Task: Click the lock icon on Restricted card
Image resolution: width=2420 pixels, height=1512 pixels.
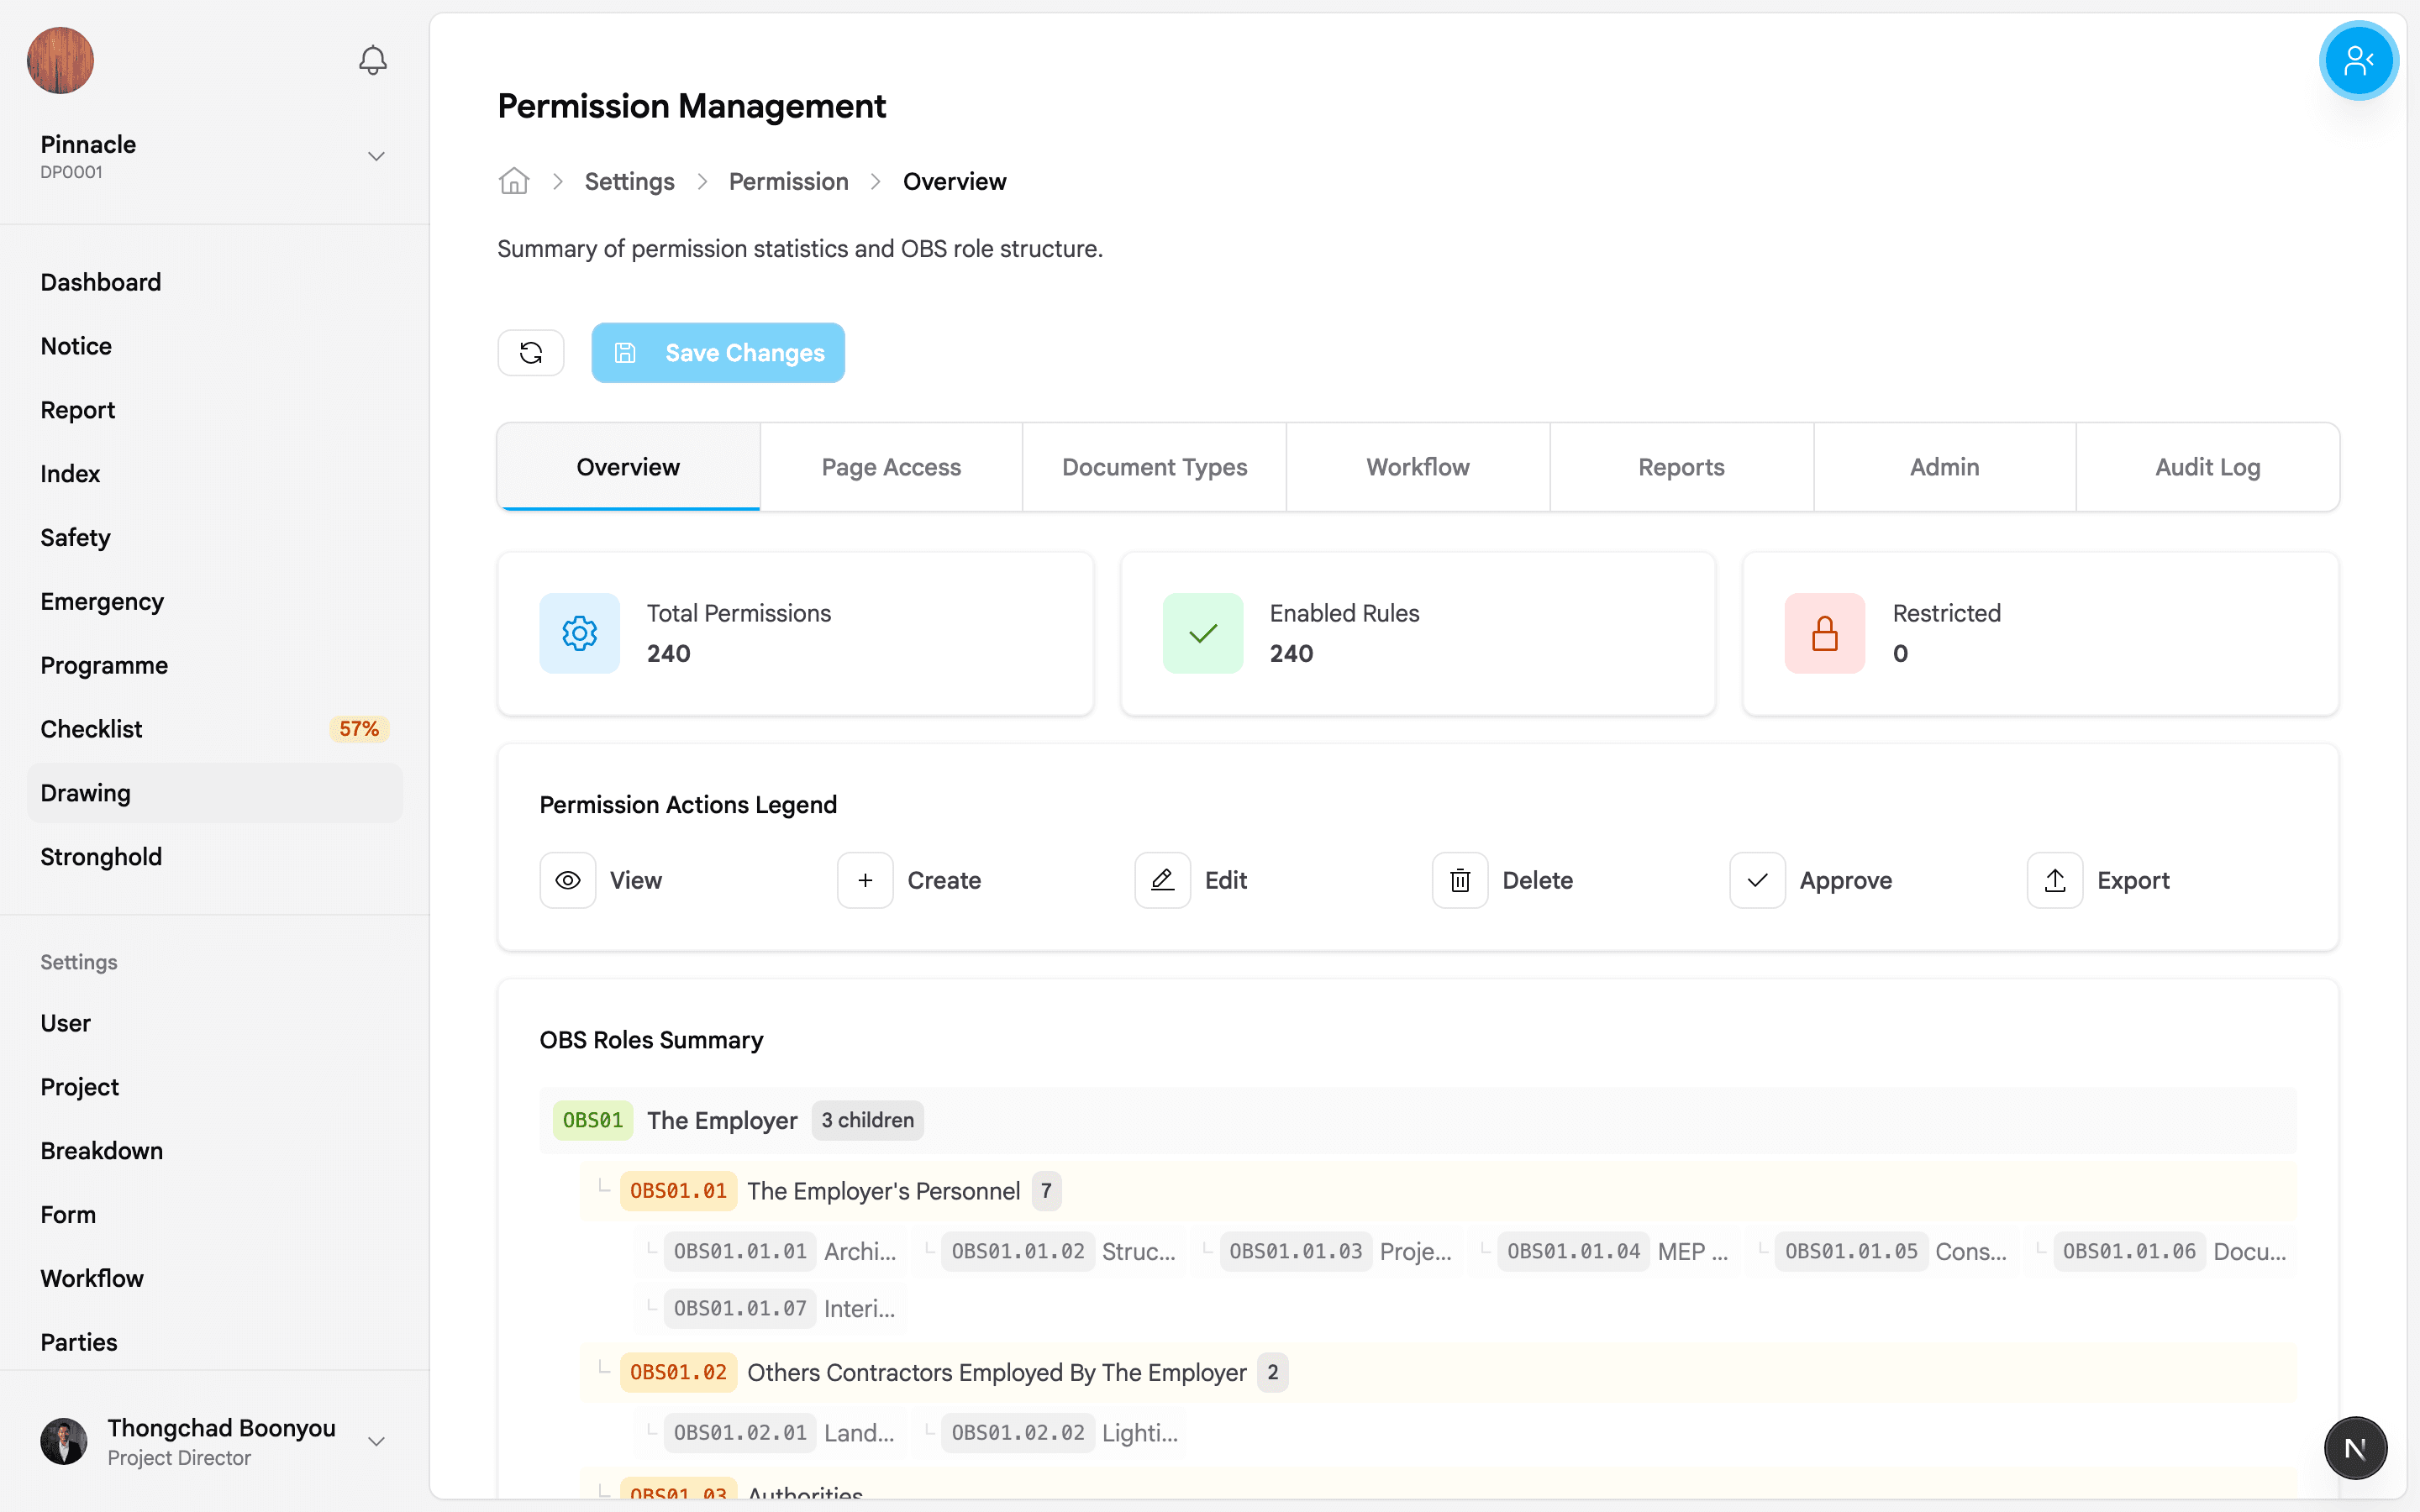Action: [1823, 633]
